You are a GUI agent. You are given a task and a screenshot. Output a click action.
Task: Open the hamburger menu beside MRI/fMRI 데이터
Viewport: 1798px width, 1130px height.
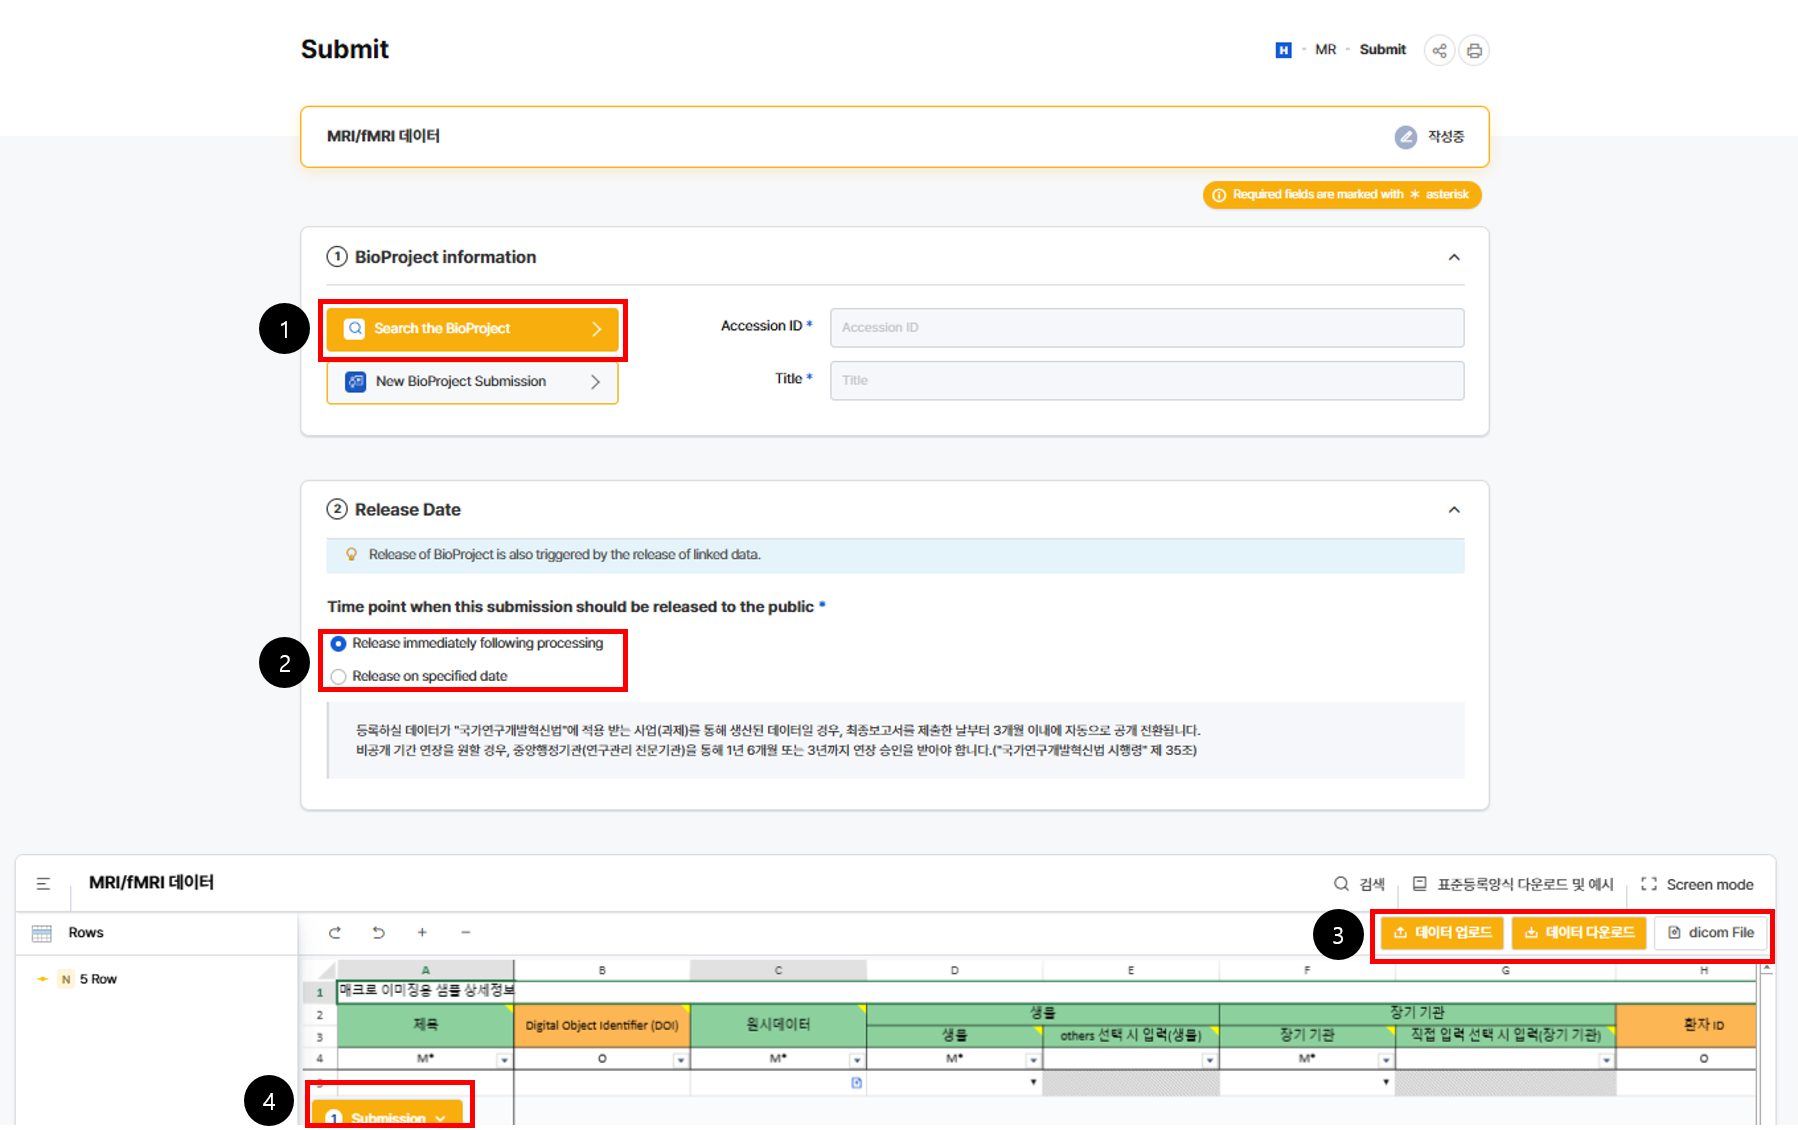[43, 883]
